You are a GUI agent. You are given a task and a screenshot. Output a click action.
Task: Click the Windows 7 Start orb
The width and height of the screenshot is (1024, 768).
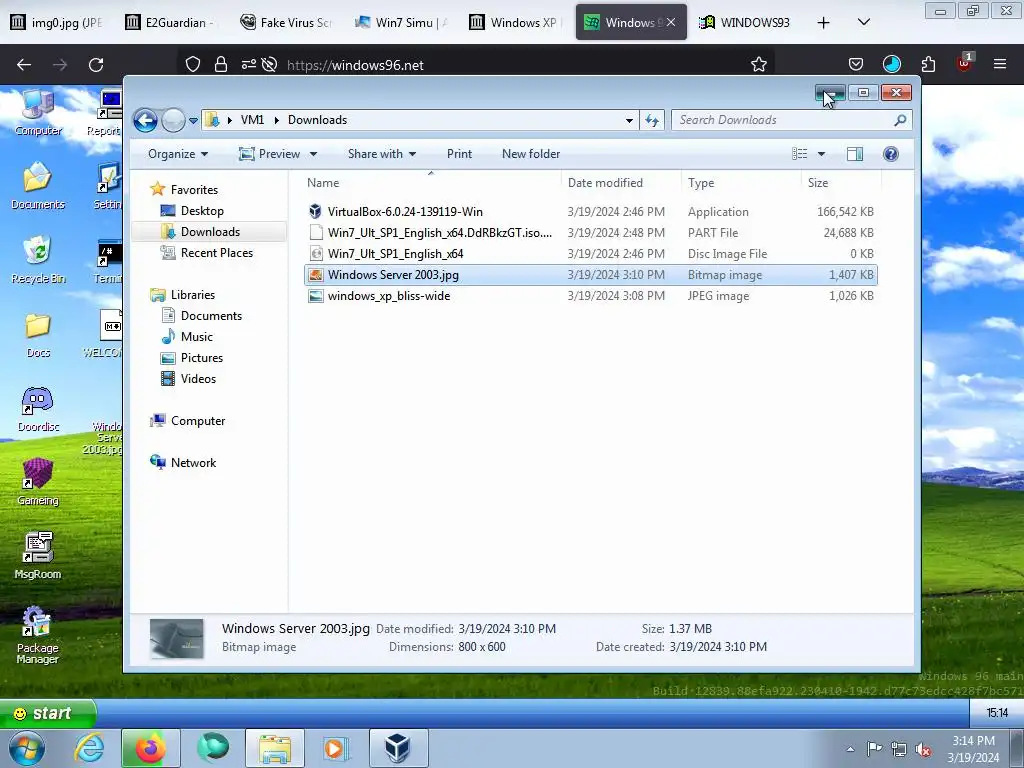[x=27, y=748]
